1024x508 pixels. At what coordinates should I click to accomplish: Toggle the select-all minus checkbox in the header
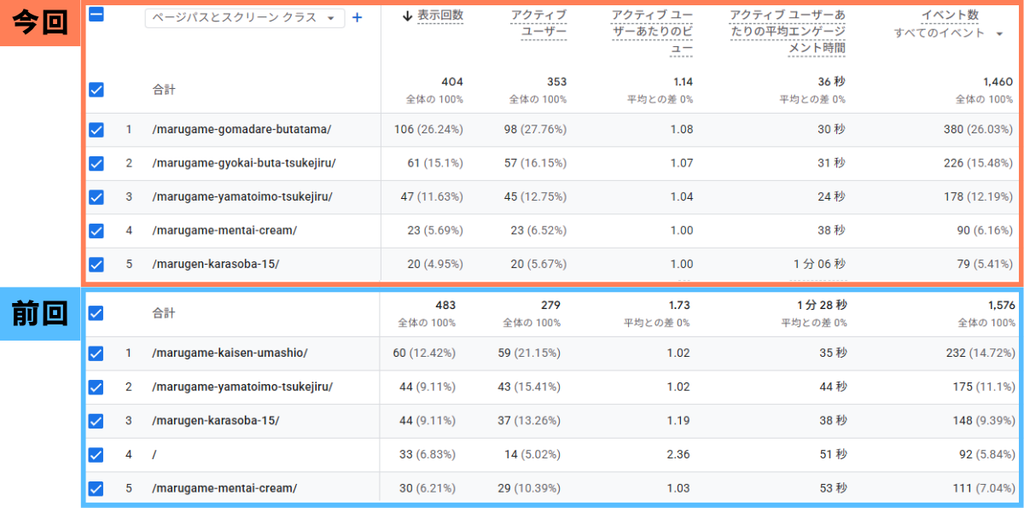click(96, 14)
